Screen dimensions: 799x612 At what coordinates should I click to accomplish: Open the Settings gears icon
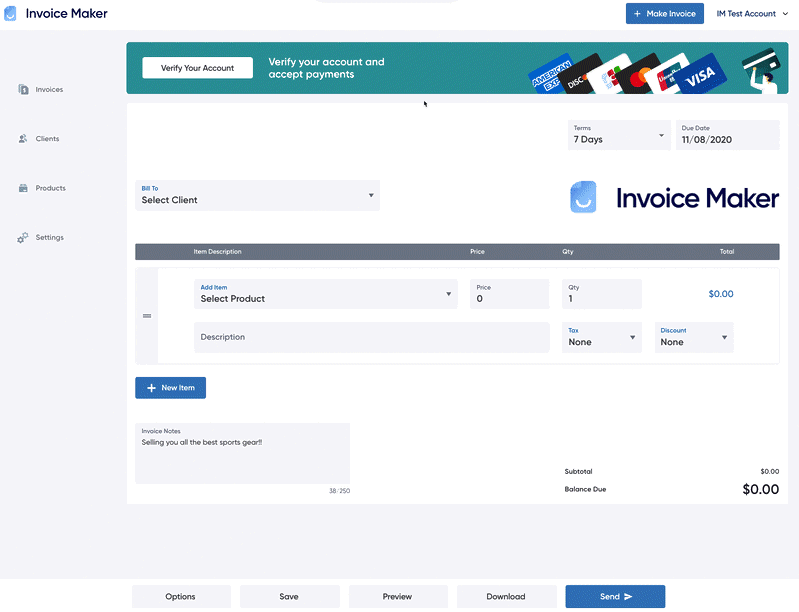pyautogui.click(x=22, y=237)
